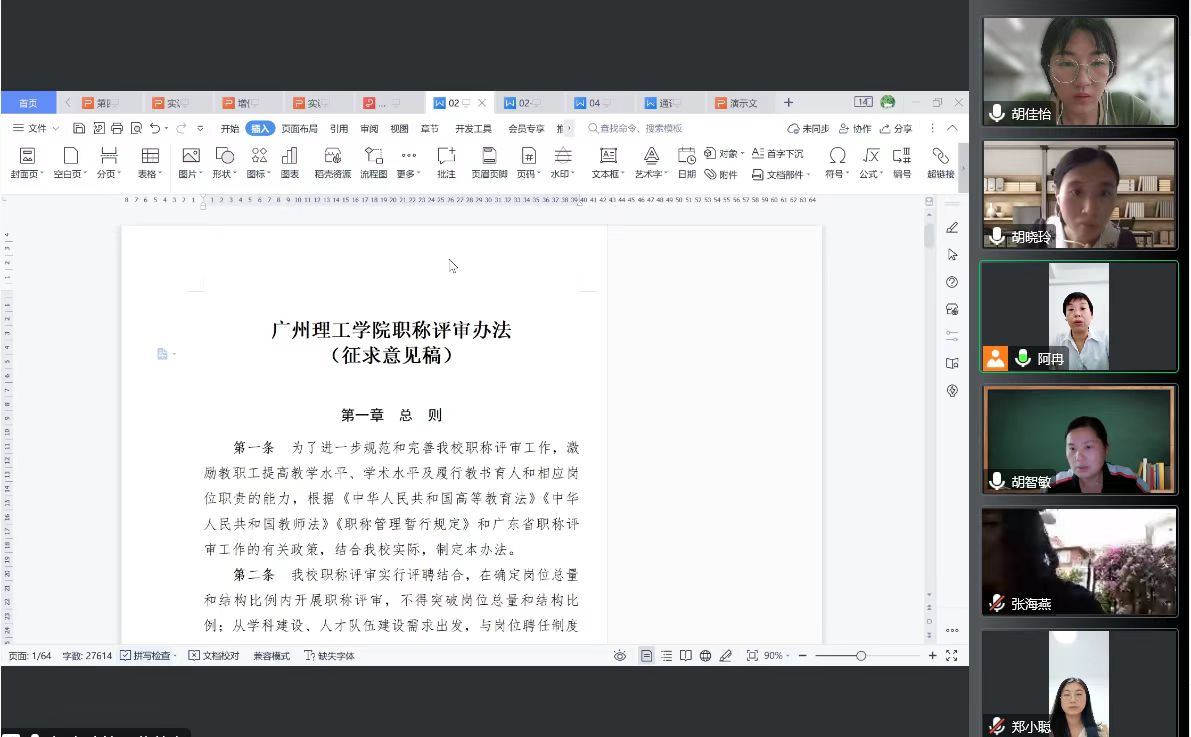The width and height of the screenshot is (1191, 737).
Task: Insert a 超链接 hyperlink
Action: [x=940, y=156]
